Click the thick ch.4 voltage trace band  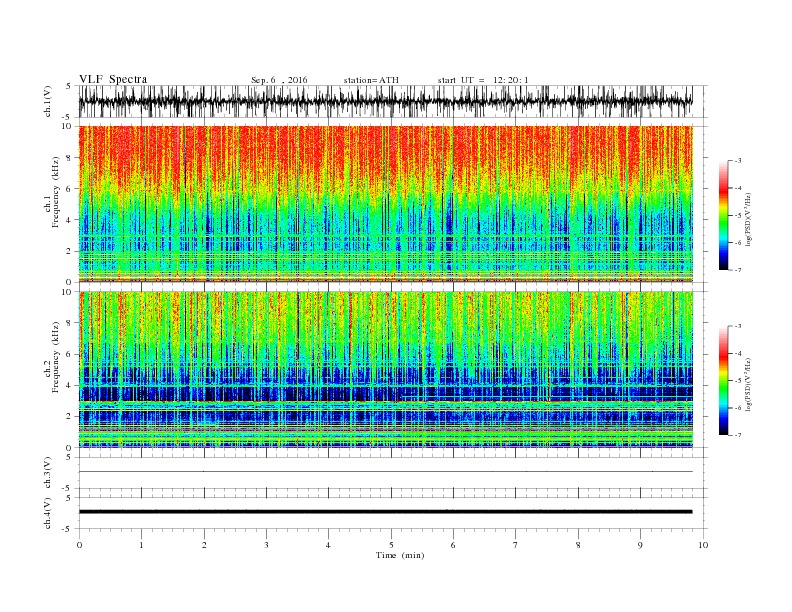(x=385, y=512)
